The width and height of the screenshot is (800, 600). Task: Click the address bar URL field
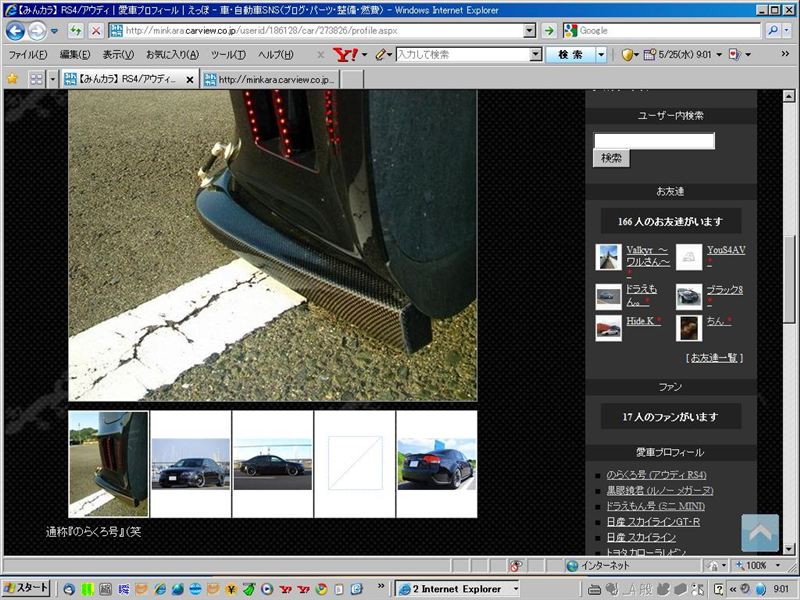323,31
